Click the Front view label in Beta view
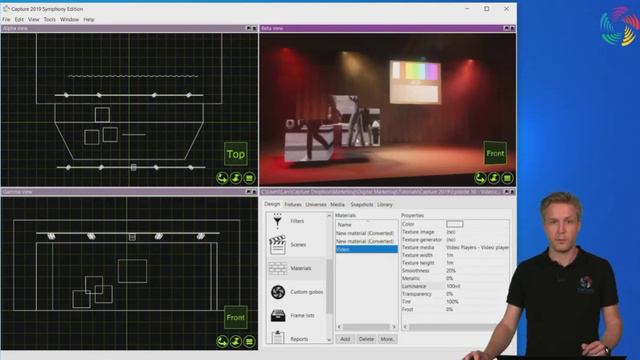This screenshot has height=360, width=640. 495,153
